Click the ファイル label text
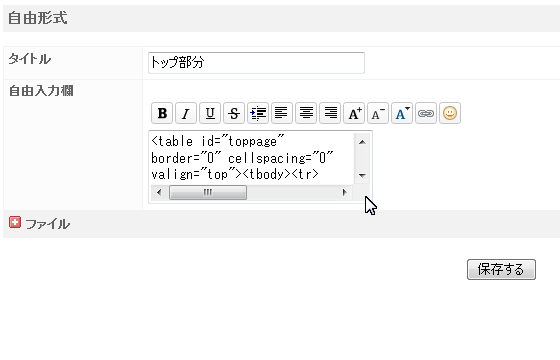 [48, 224]
